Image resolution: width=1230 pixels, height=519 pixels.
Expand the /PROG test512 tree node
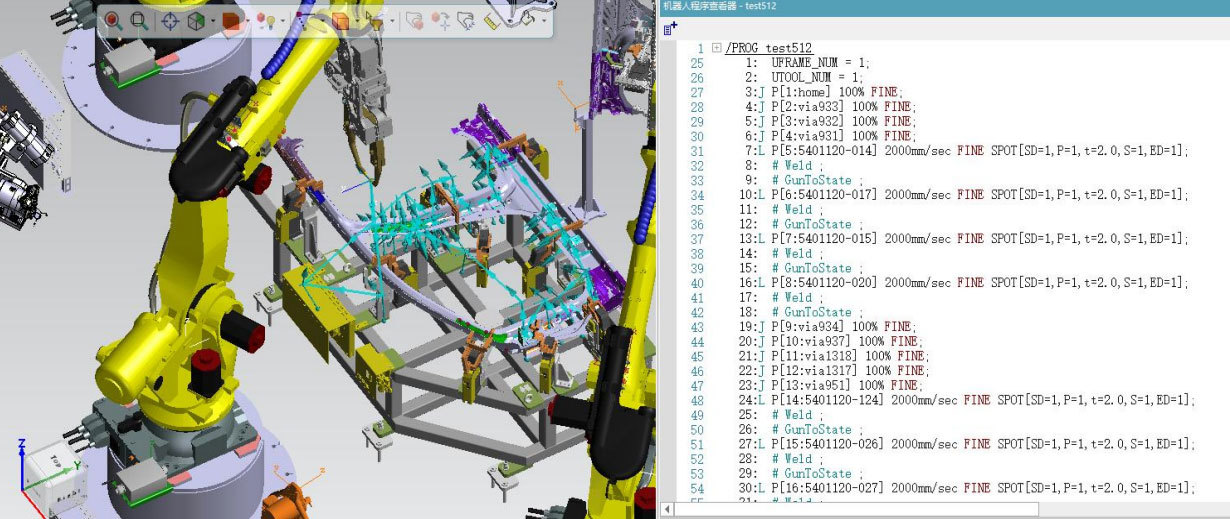[x=716, y=48]
